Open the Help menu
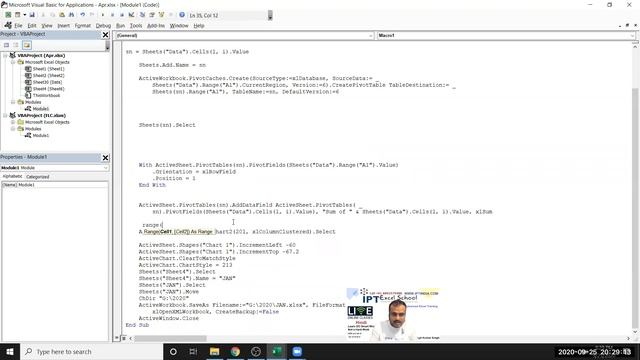The height and width of the screenshot is (360, 640). 199,25
